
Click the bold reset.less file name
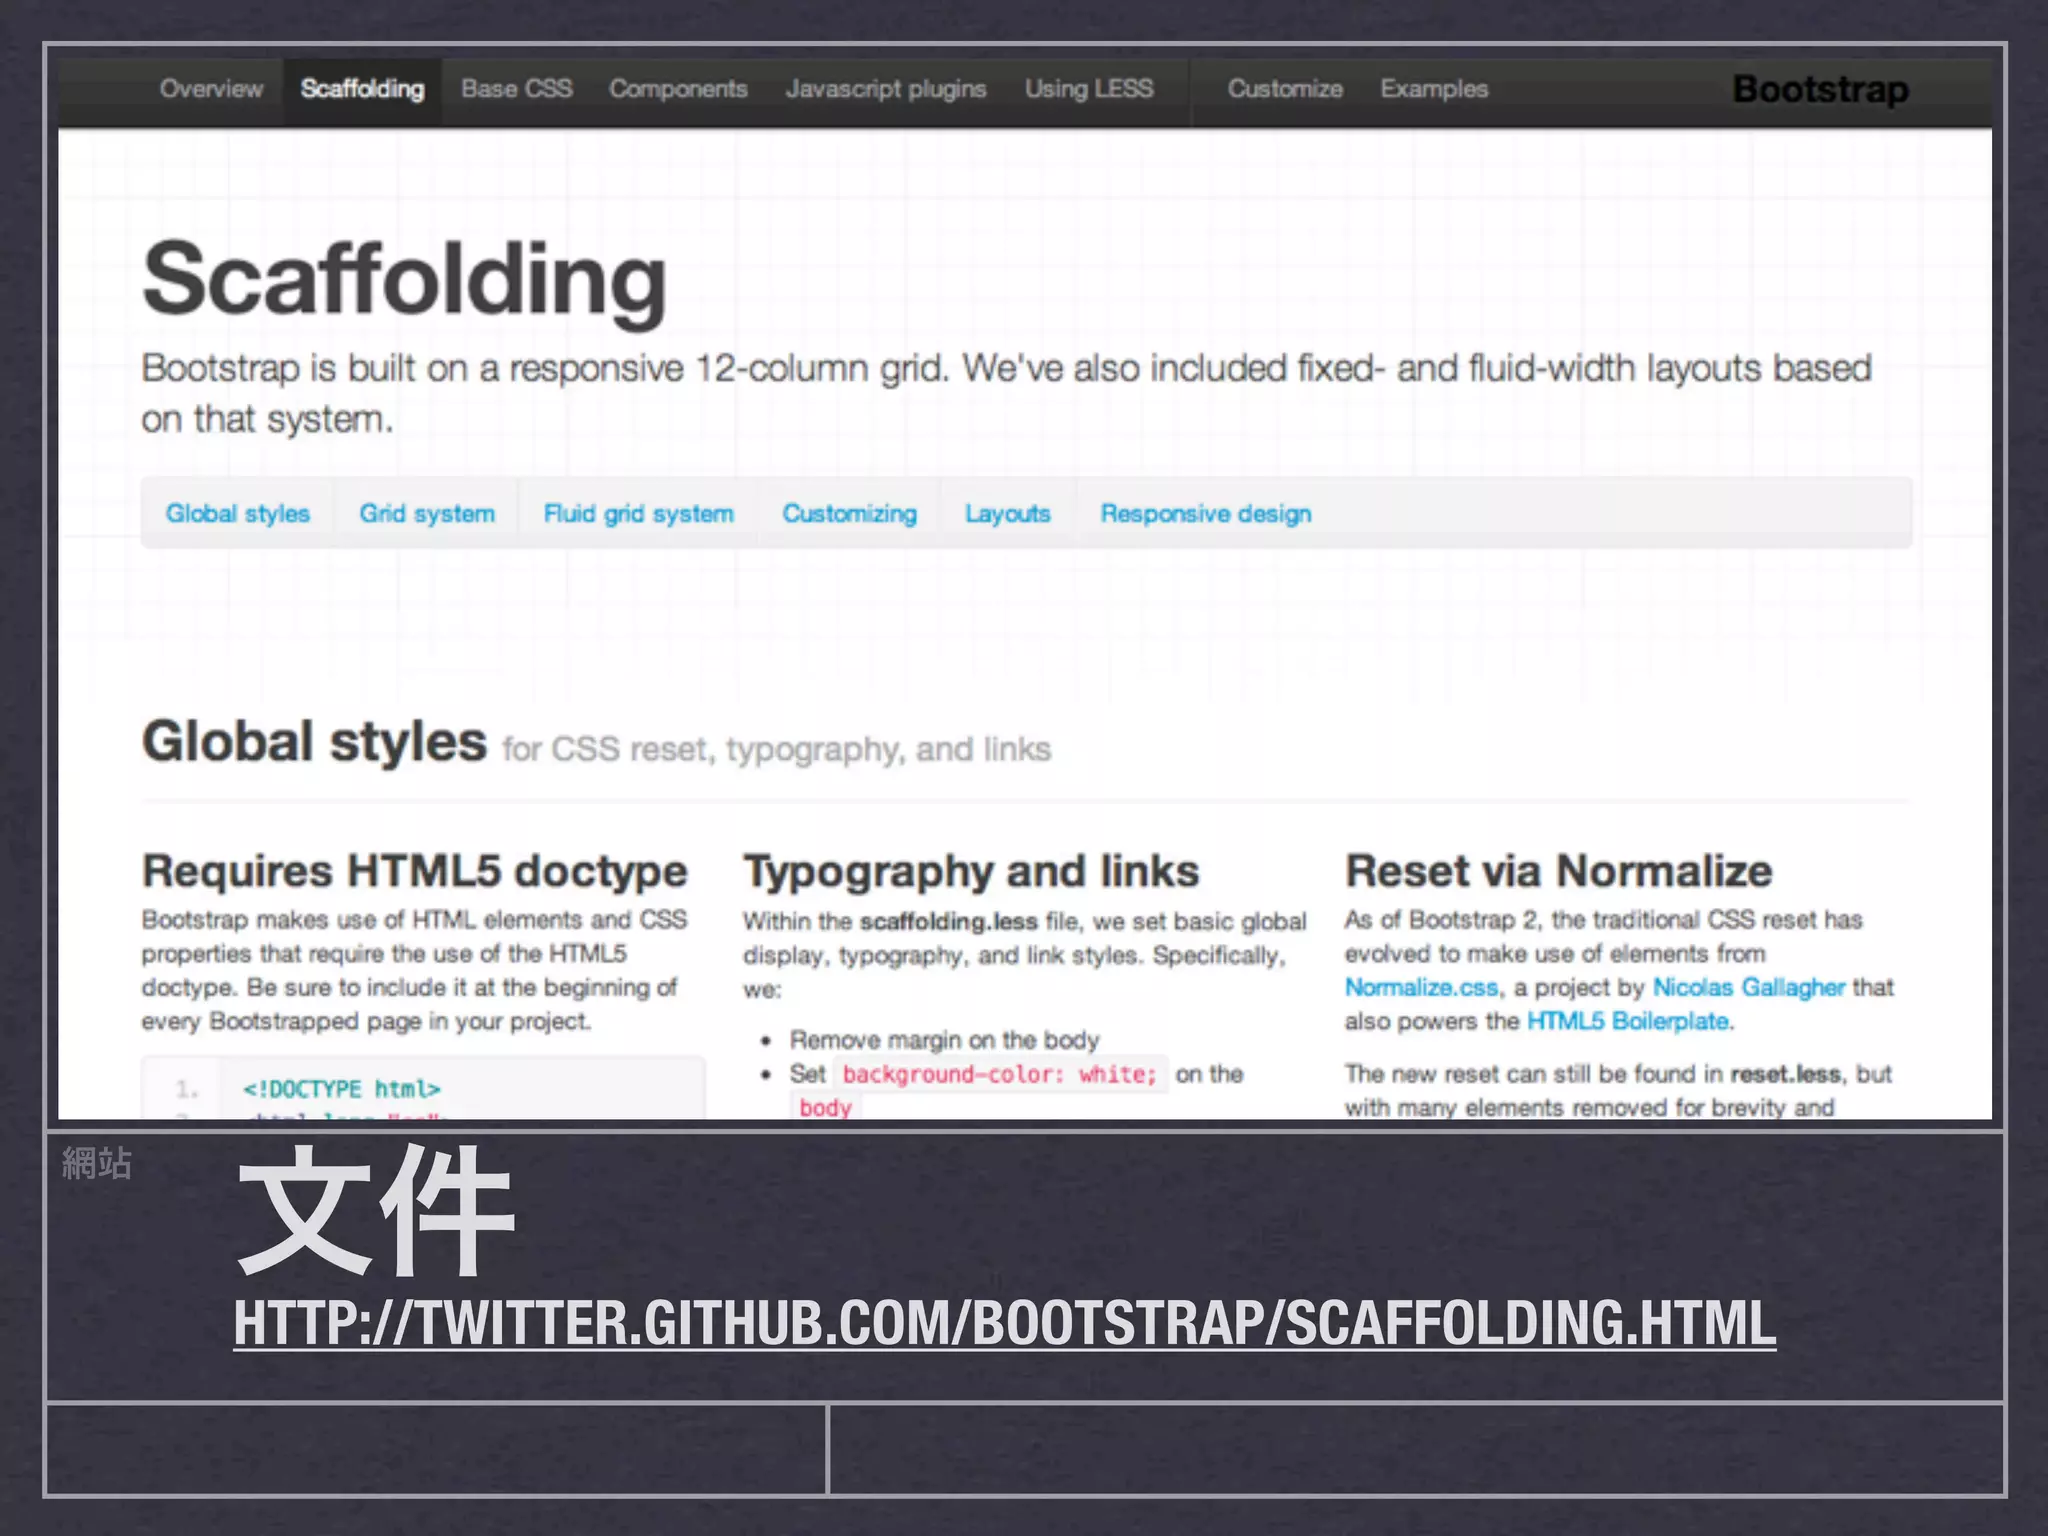pyautogui.click(x=1785, y=1074)
